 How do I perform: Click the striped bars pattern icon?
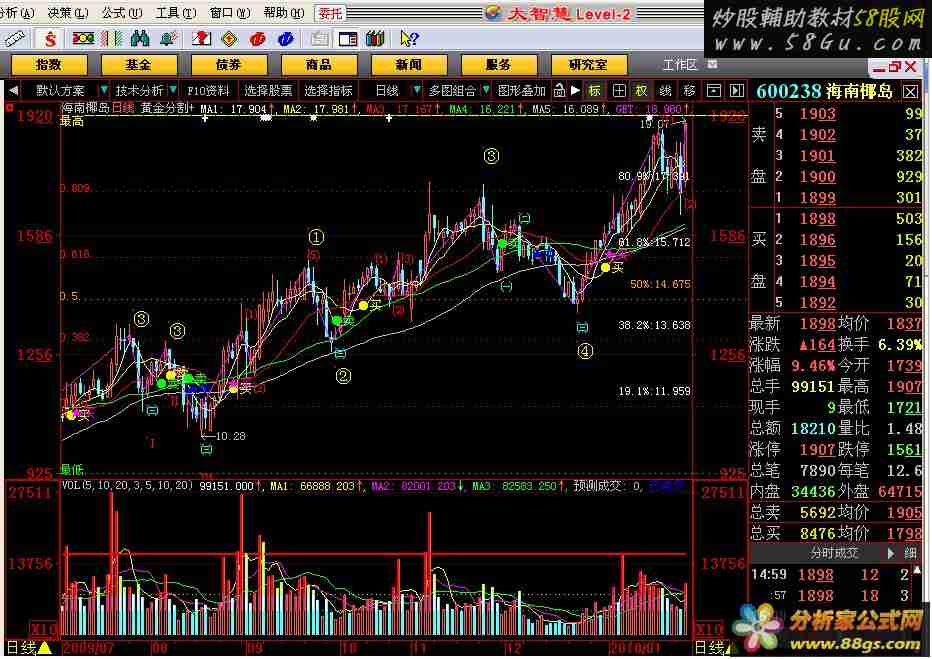(x=111, y=39)
